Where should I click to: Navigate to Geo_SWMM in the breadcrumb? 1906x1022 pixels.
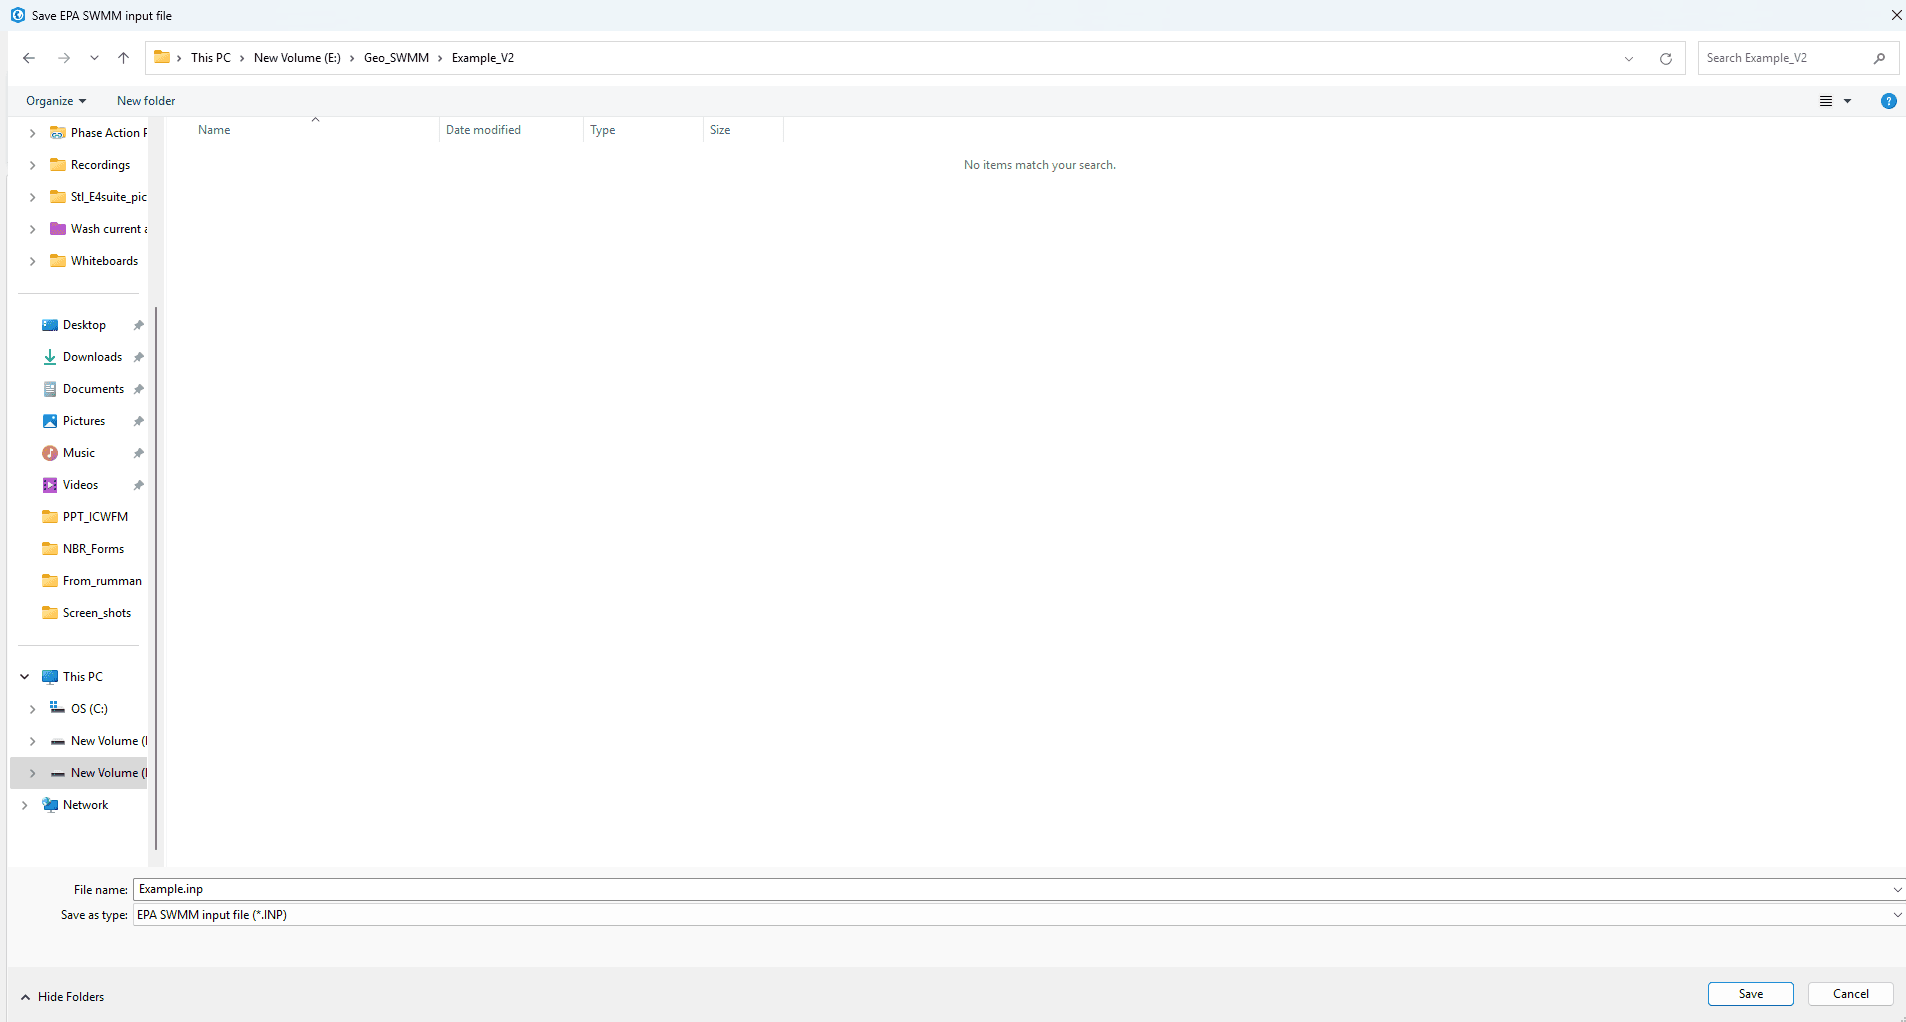394,57
